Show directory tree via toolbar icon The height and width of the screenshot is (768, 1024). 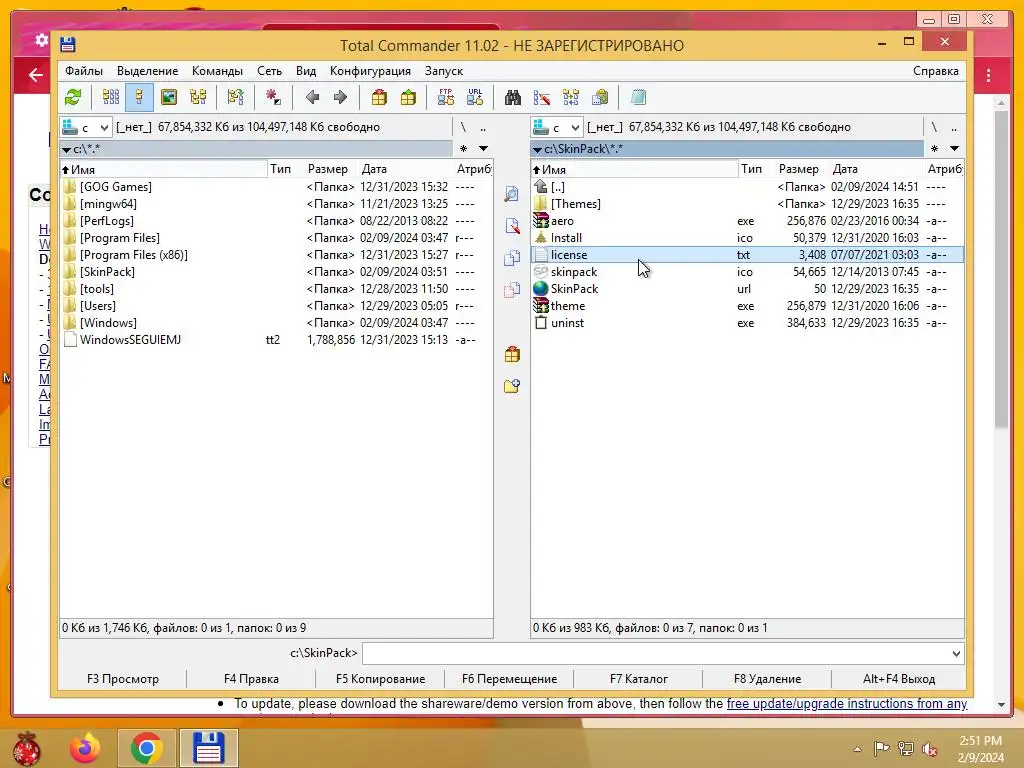point(198,98)
